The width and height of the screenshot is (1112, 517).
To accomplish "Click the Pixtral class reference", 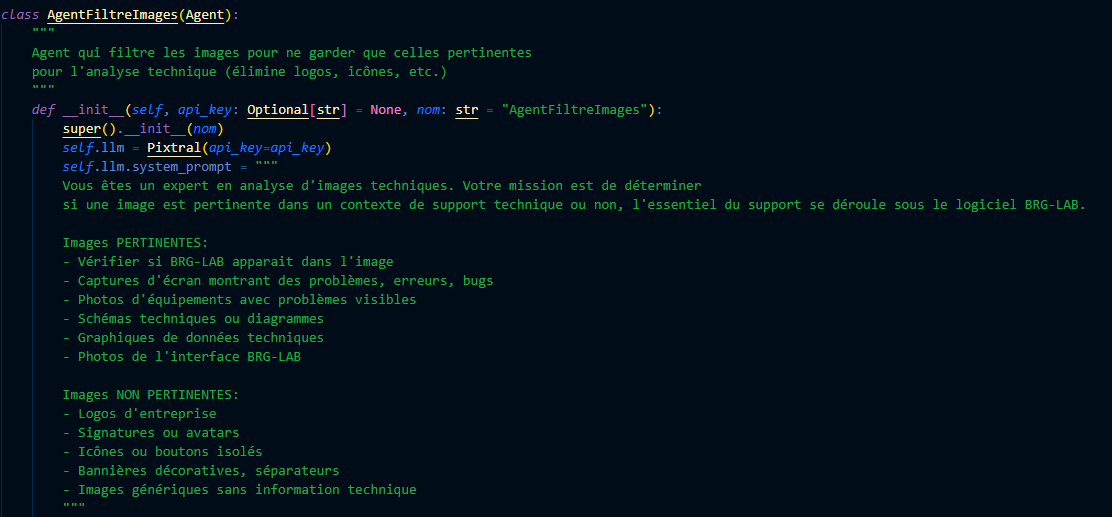I will [x=170, y=147].
